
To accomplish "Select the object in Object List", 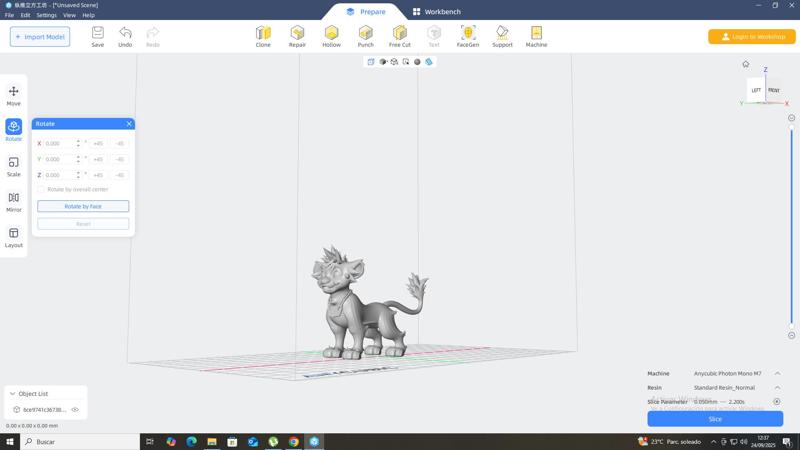I will tap(45, 410).
